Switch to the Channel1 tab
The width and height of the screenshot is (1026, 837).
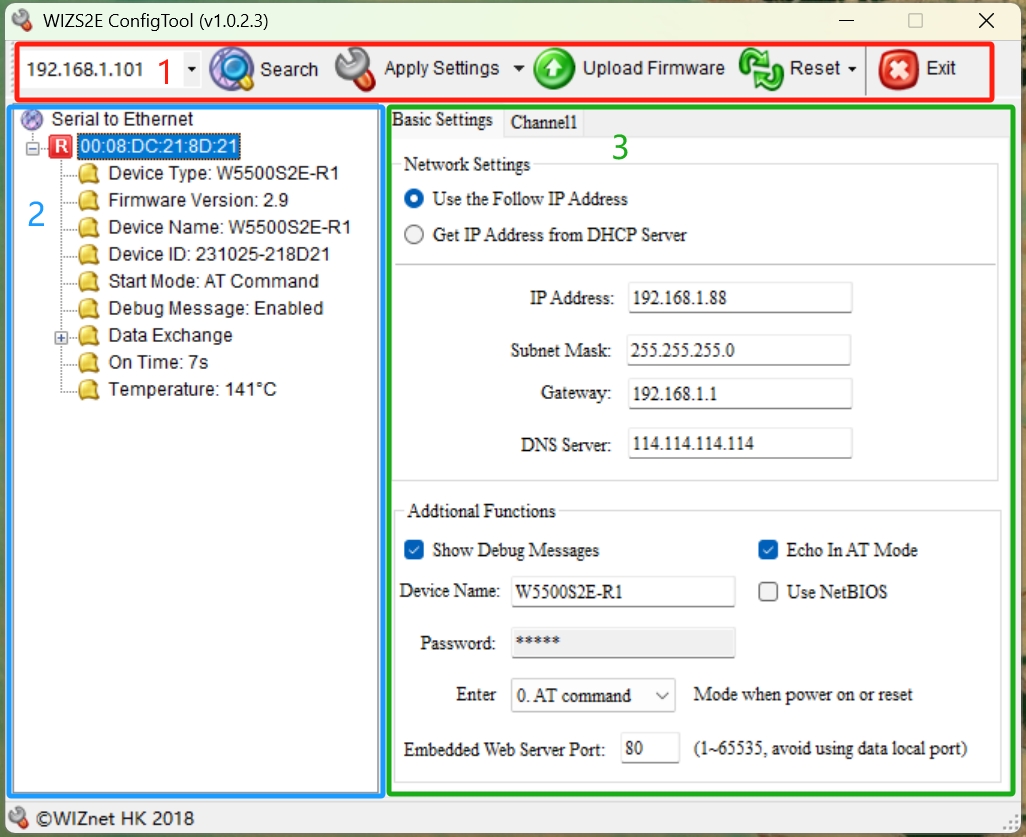point(544,123)
